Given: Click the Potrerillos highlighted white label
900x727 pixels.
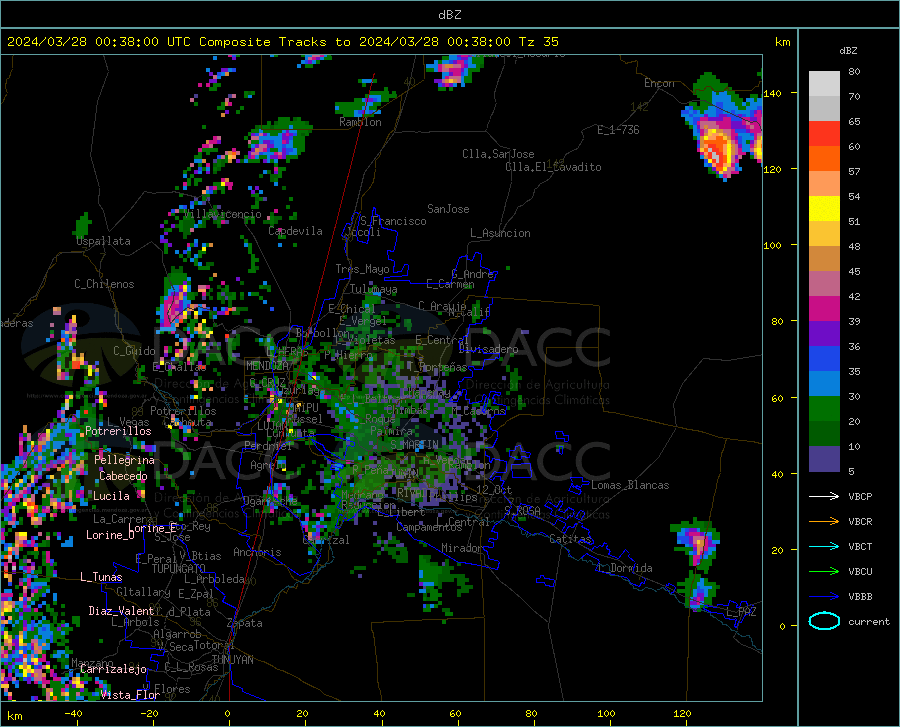Looking at the screenshot, I should 118,431.
